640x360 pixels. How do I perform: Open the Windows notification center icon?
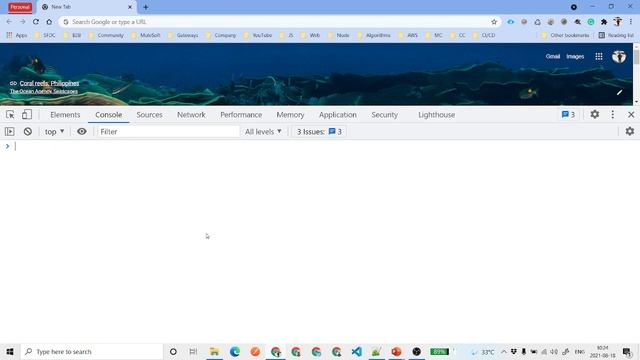click(627, 351)
